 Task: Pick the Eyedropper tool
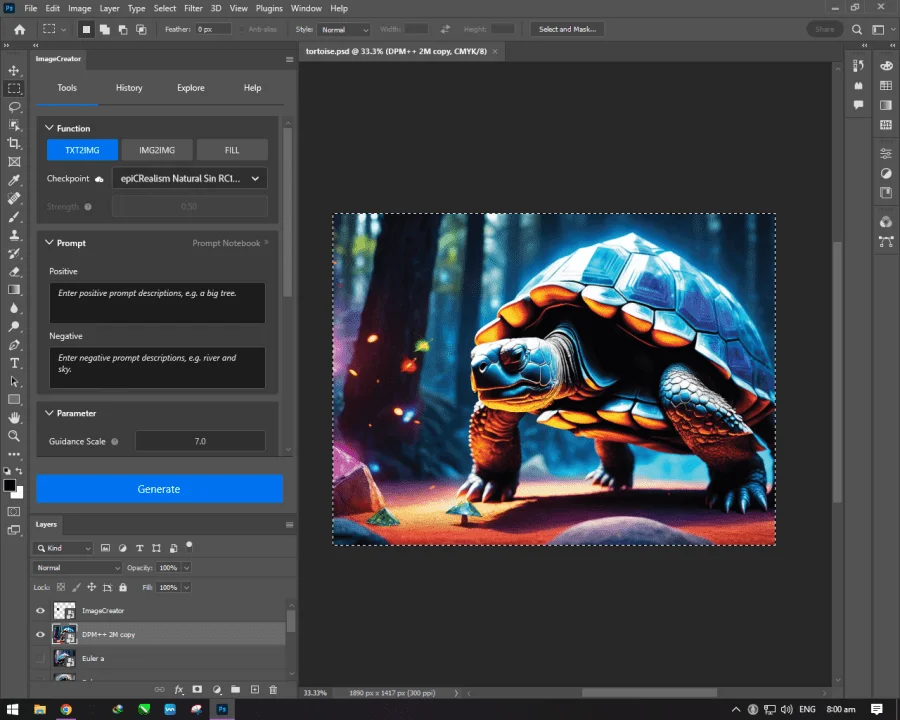[x=14, y=180]
